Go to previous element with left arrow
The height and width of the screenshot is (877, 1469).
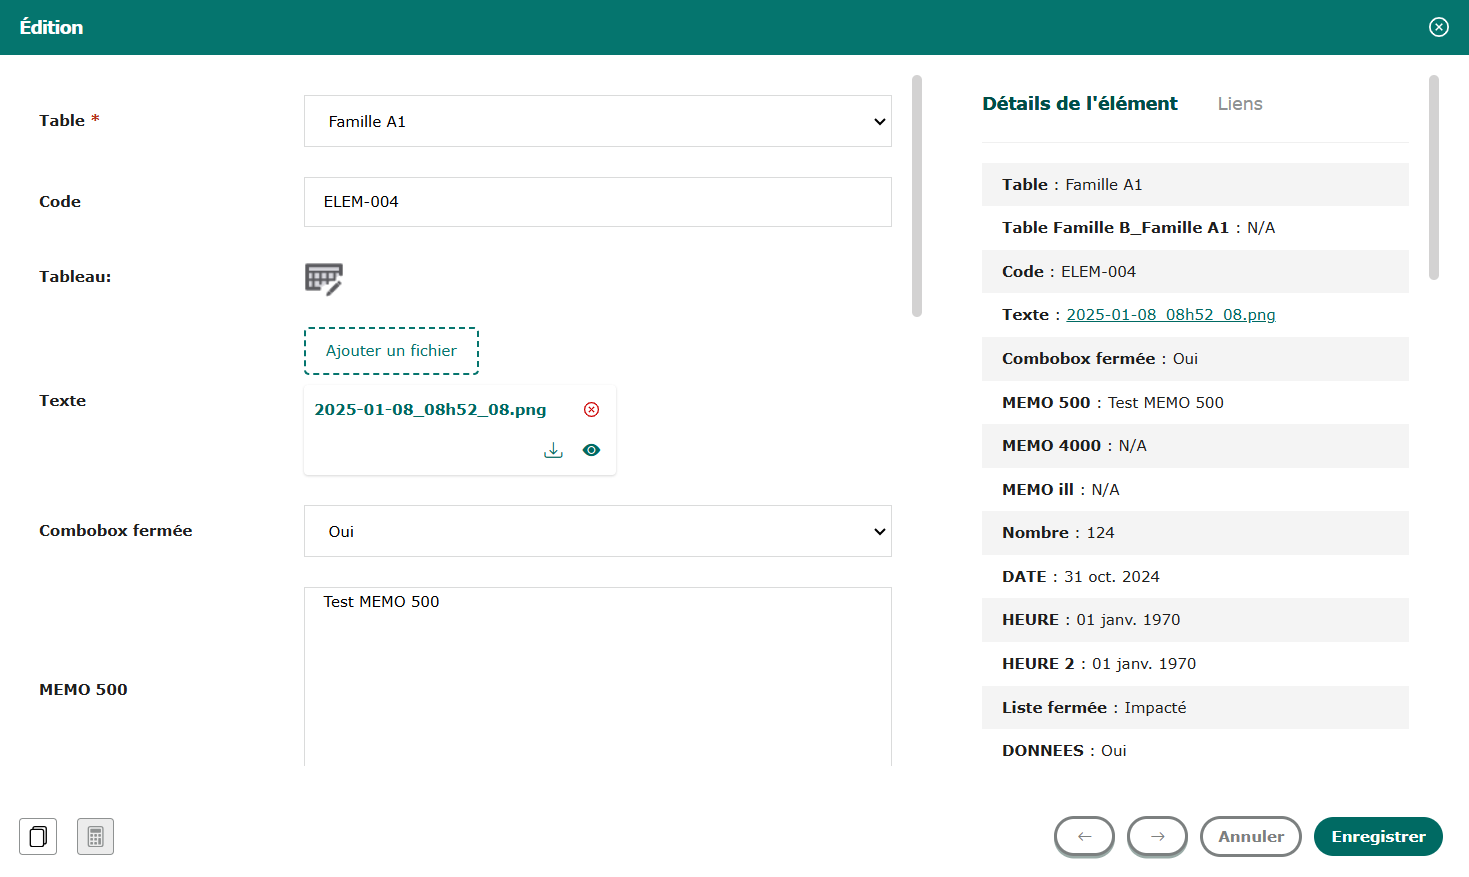[x=1084, y=836]
